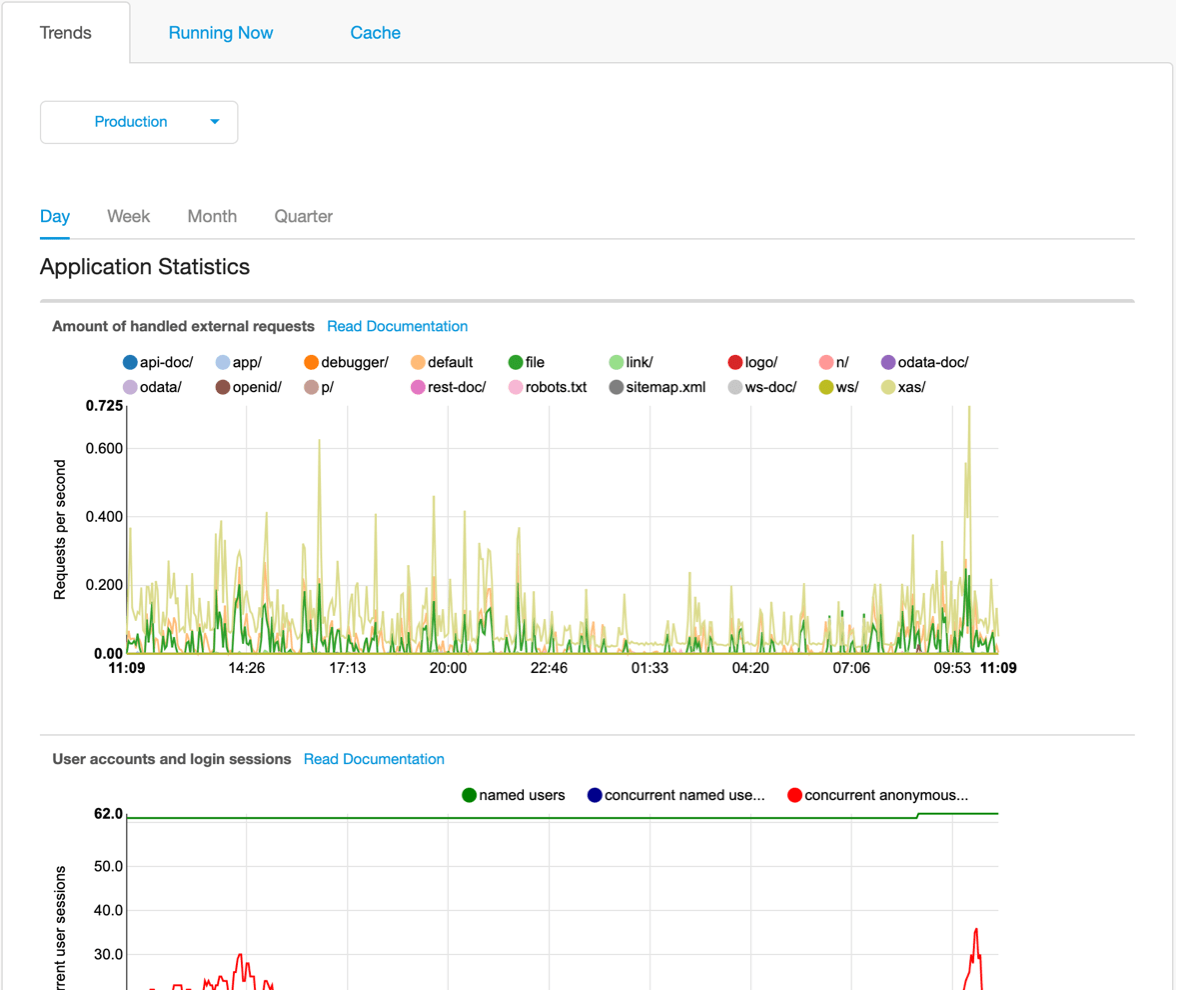1177x990 pixels.
Task: Click the sitemap.xml gray legend dot
Action: coord(616,387)
